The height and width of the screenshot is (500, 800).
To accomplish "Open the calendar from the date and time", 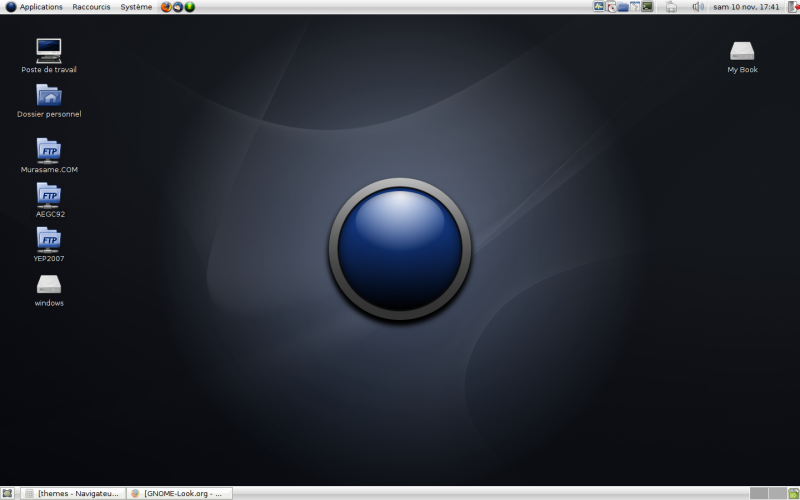I will (x=746, y=7).
